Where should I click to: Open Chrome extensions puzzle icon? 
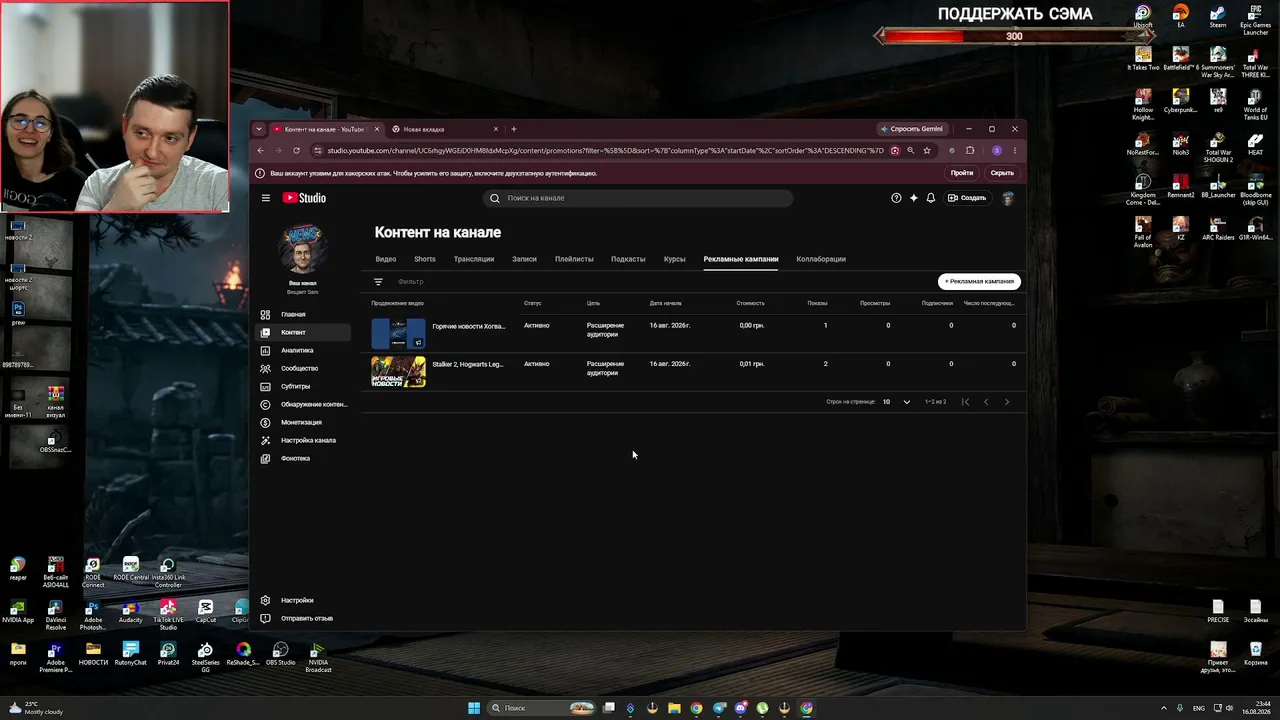tap(970, 151)
